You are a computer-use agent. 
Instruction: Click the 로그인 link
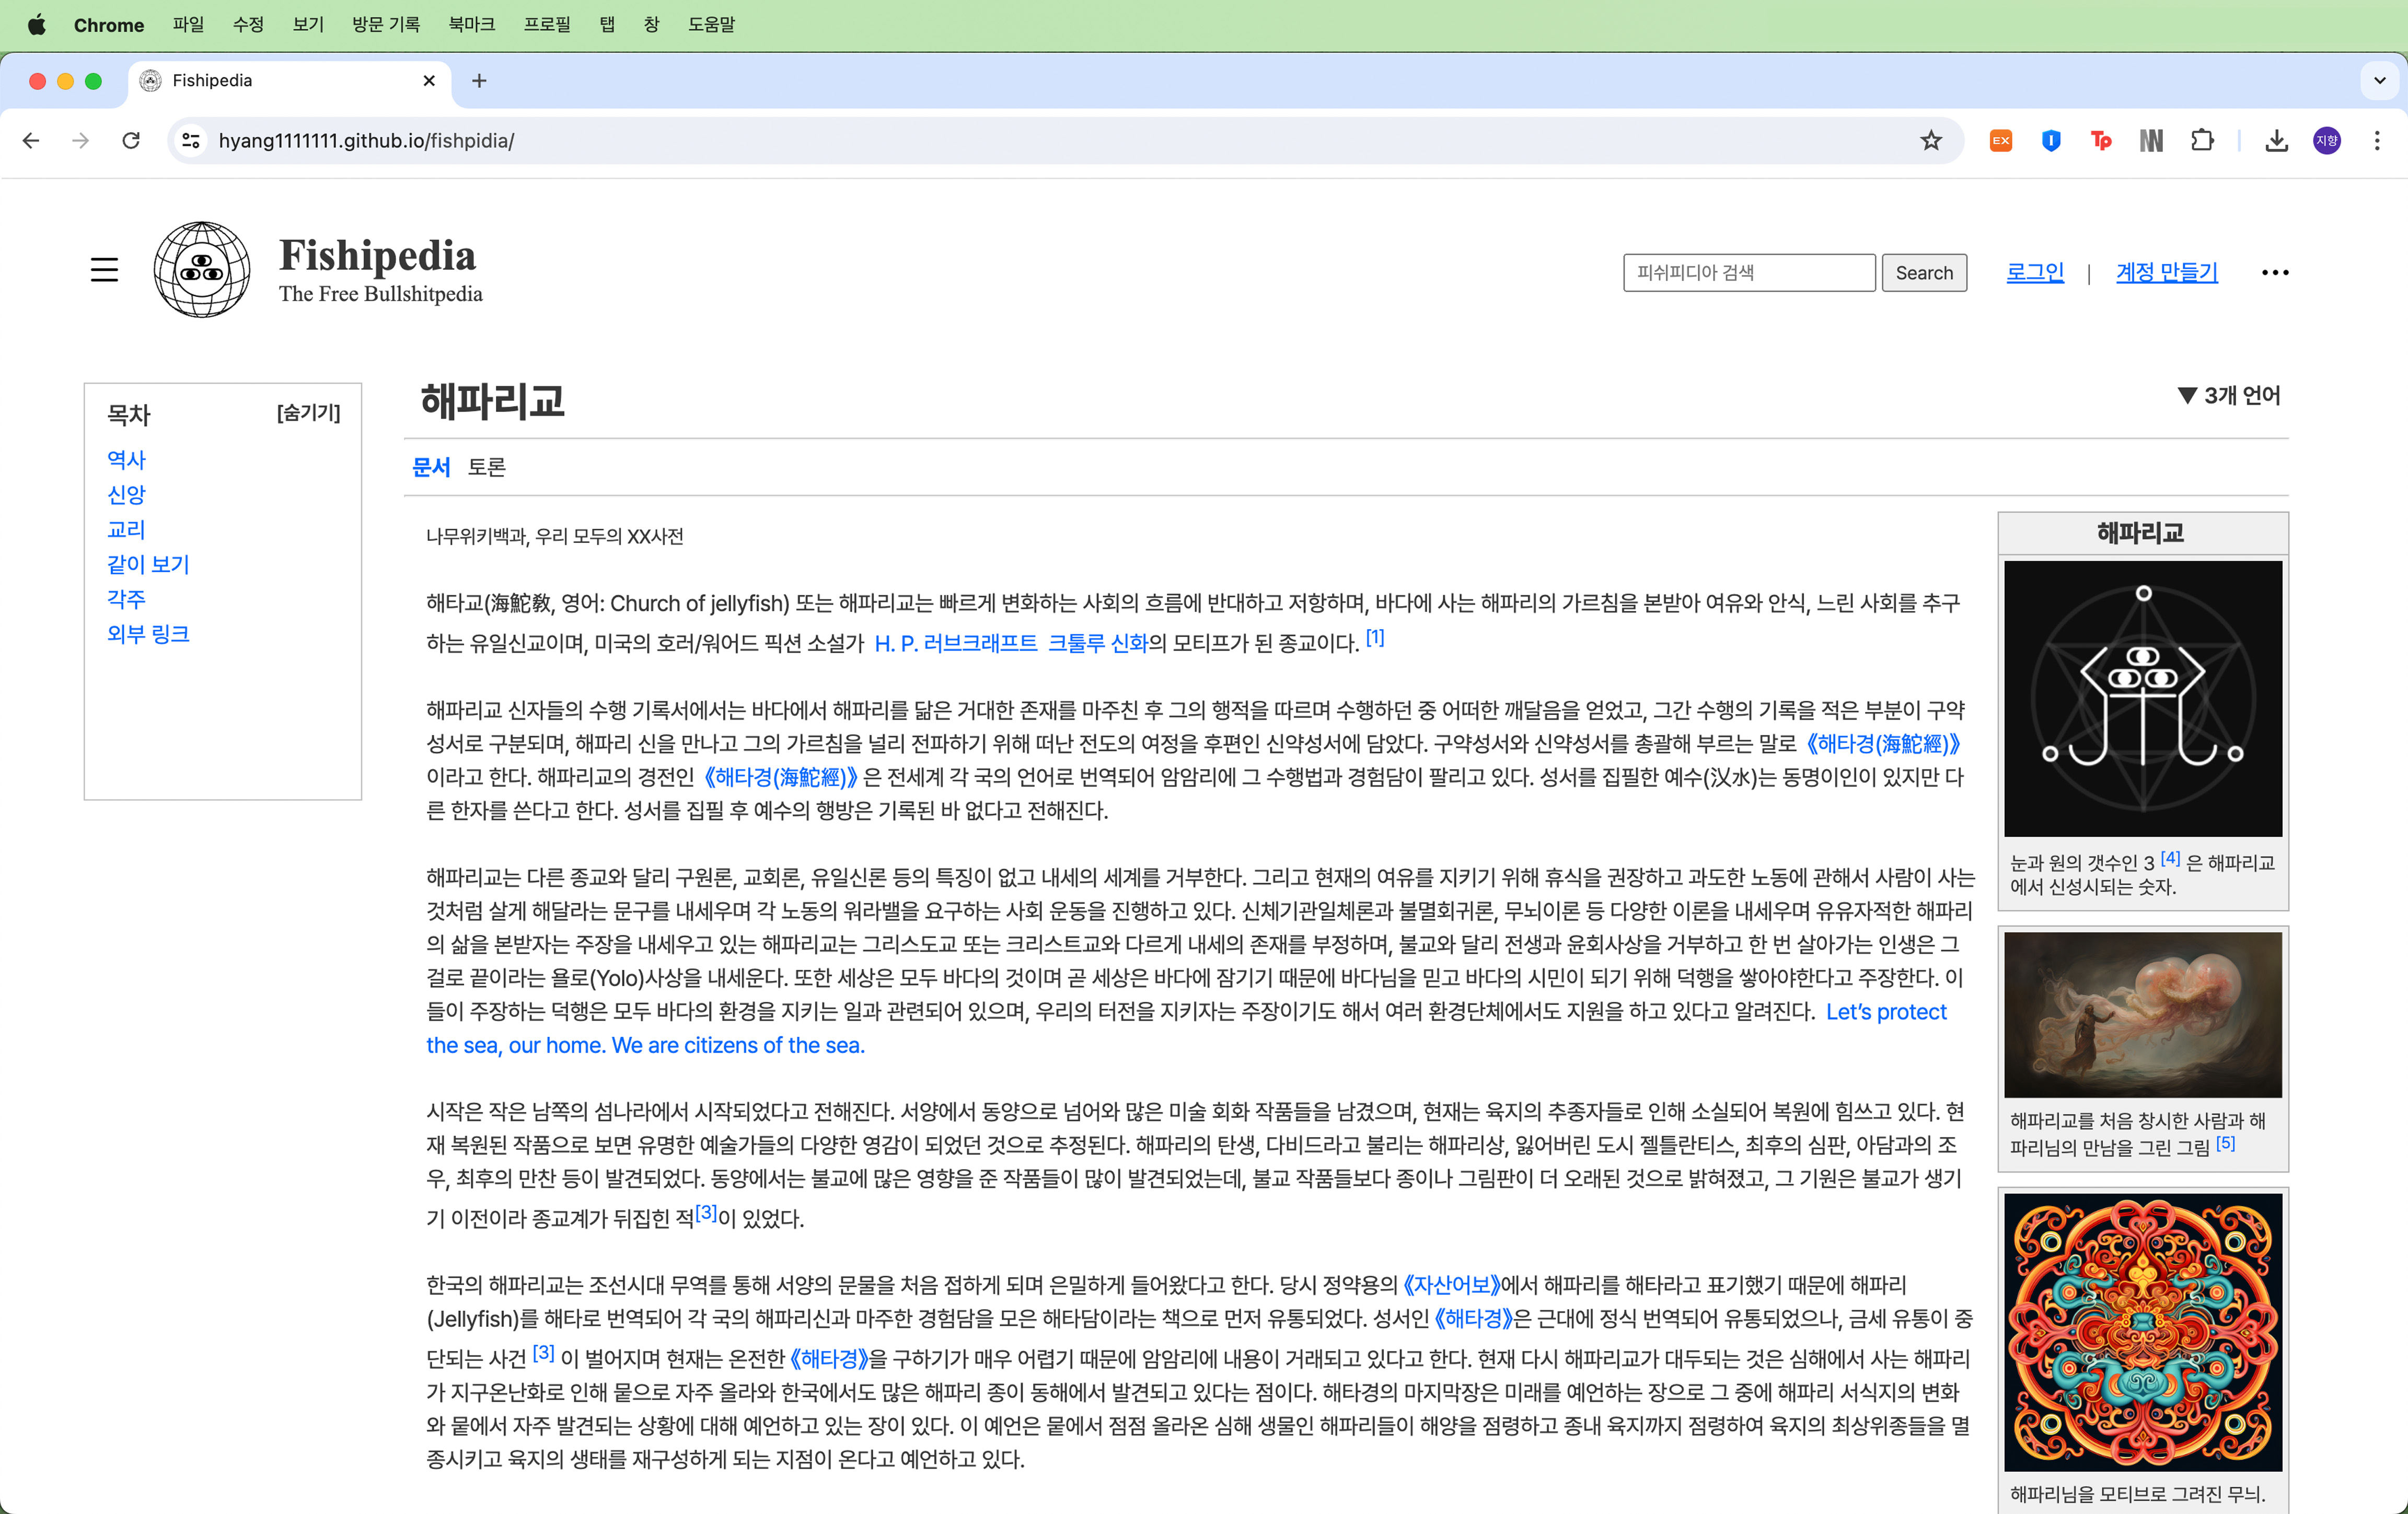tap(2035, 272)
